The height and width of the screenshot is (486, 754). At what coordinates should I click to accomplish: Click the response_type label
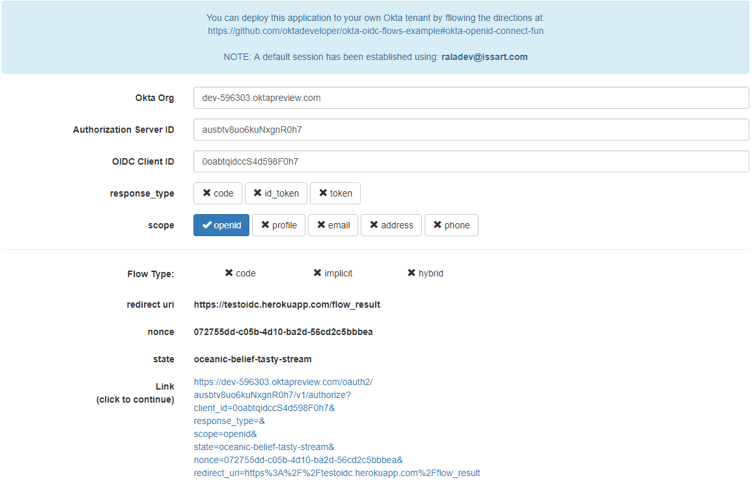click(142, 194)
